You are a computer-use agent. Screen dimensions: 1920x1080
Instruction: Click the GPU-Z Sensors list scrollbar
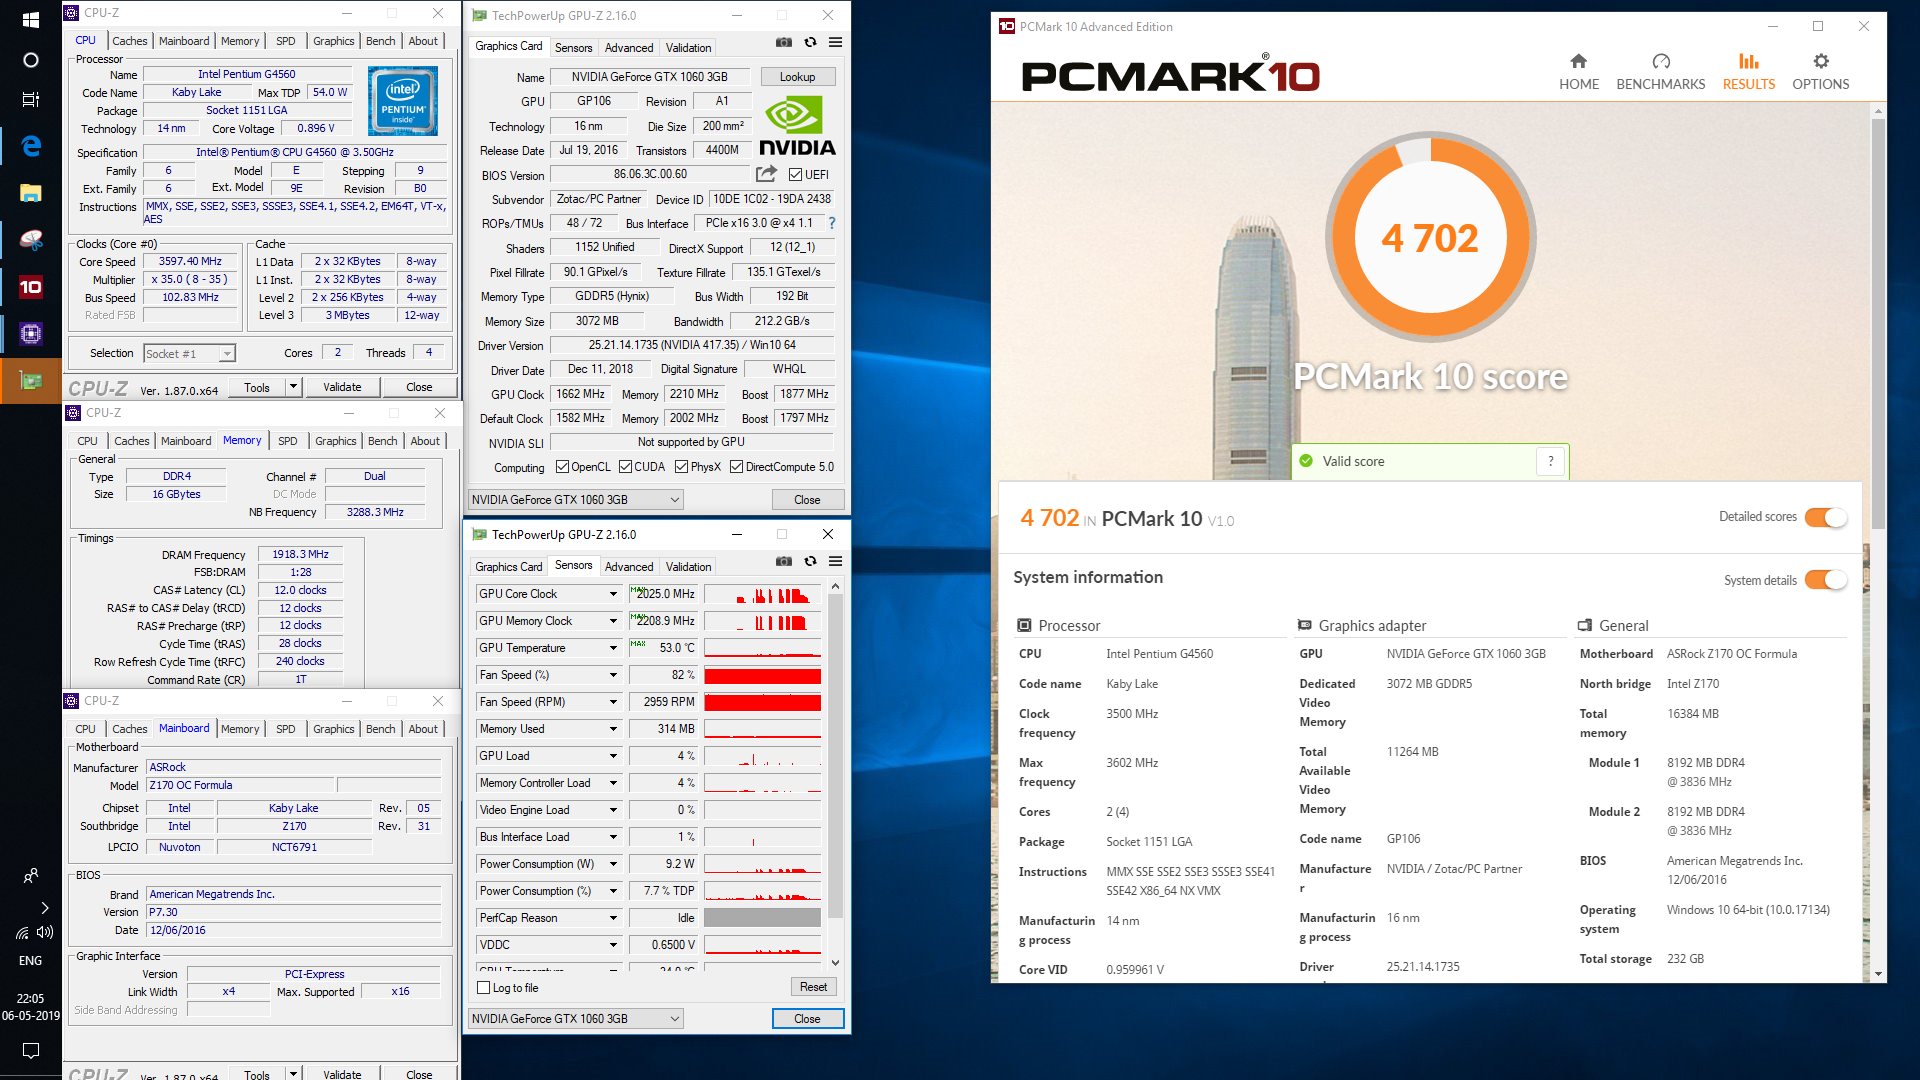pyautogui.click(x=836, y=757)
